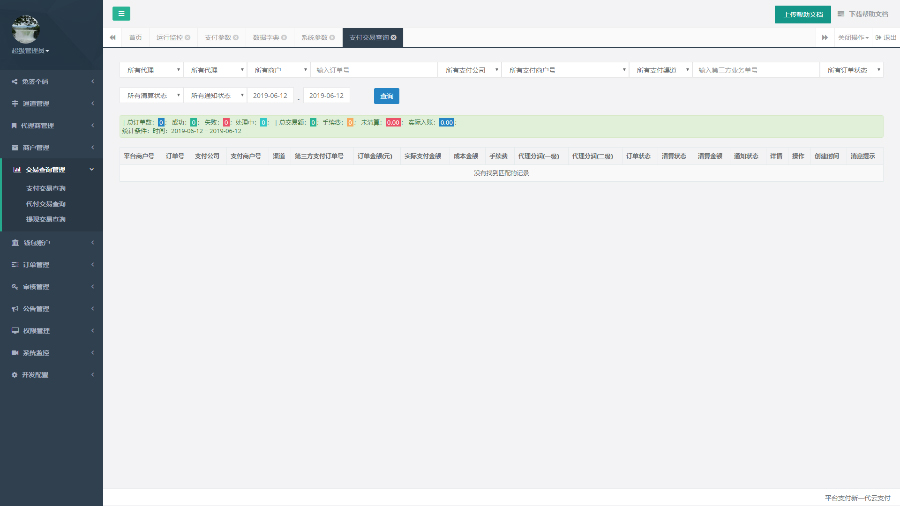Click the bar chart icon beside 交易查询管理

(x=17, y=170)
